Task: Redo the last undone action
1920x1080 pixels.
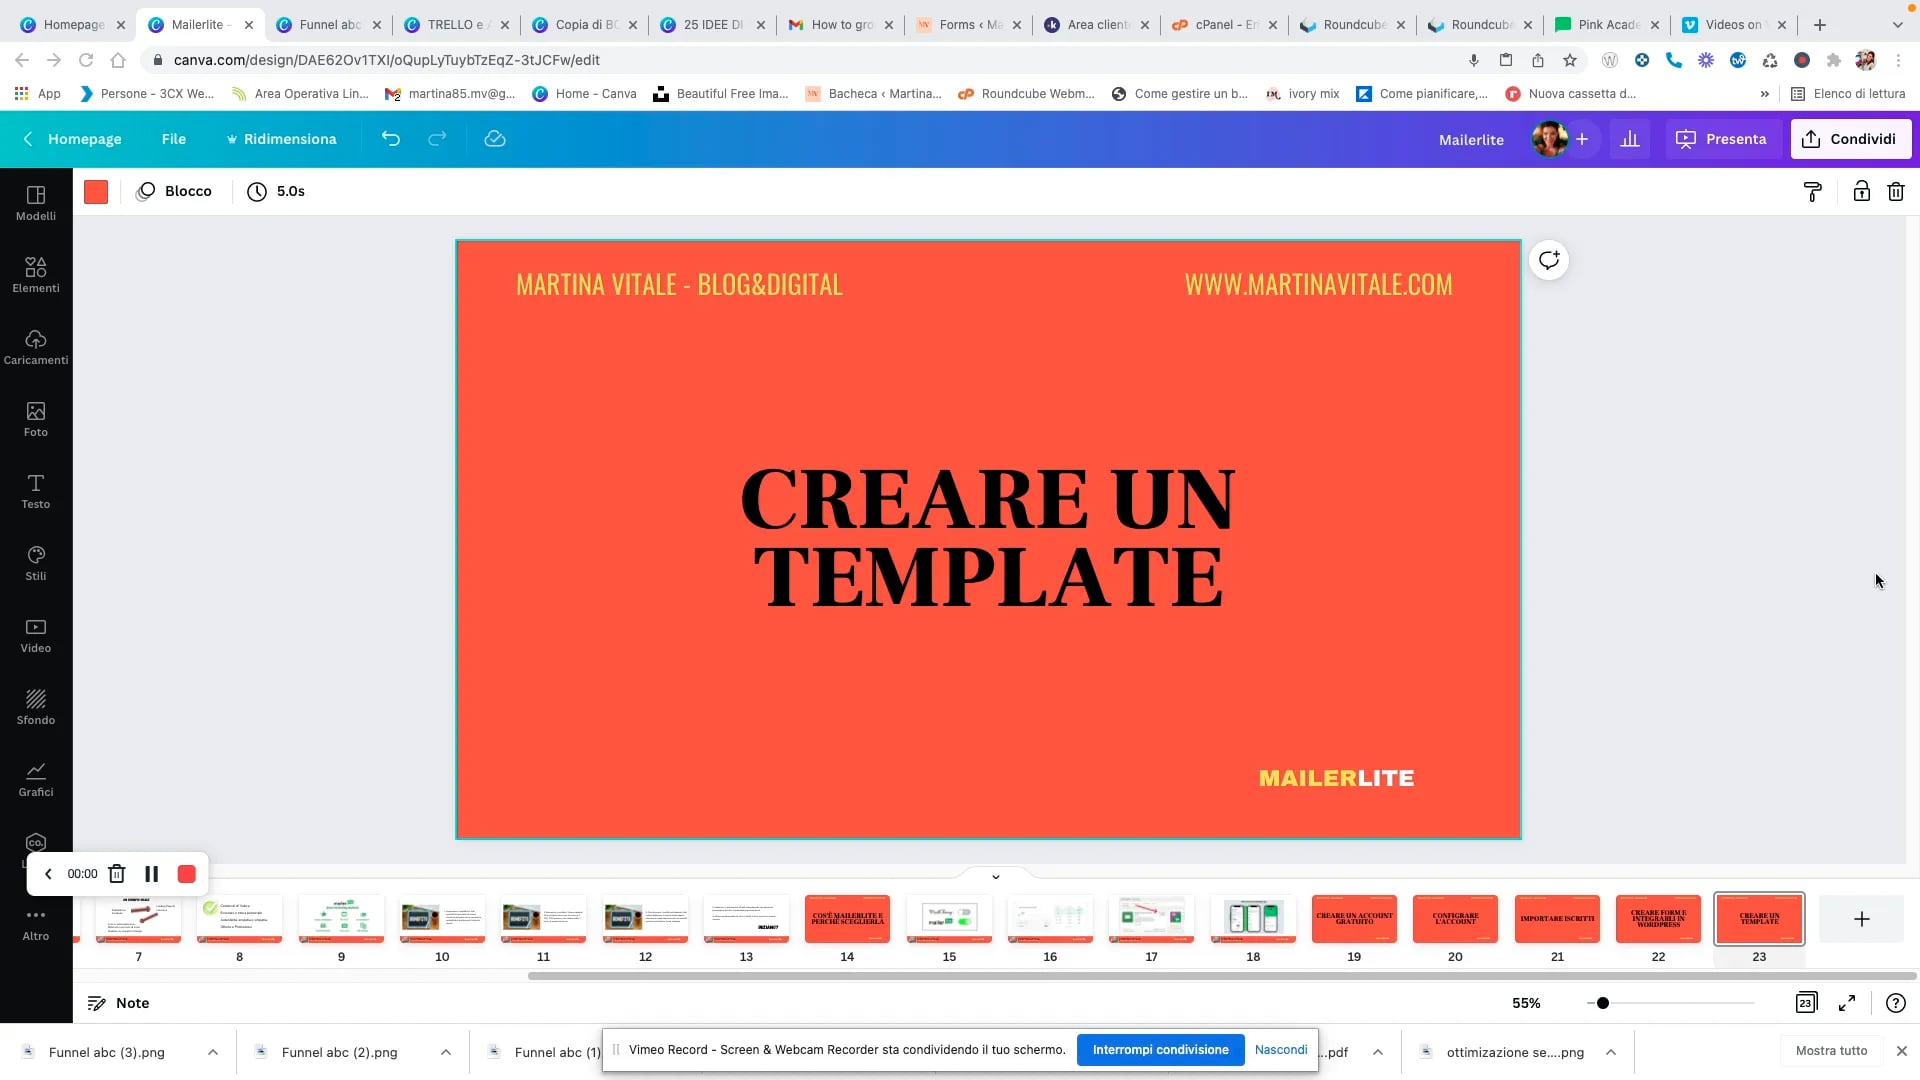Action: pyautogui.click(x=437, y=139)
